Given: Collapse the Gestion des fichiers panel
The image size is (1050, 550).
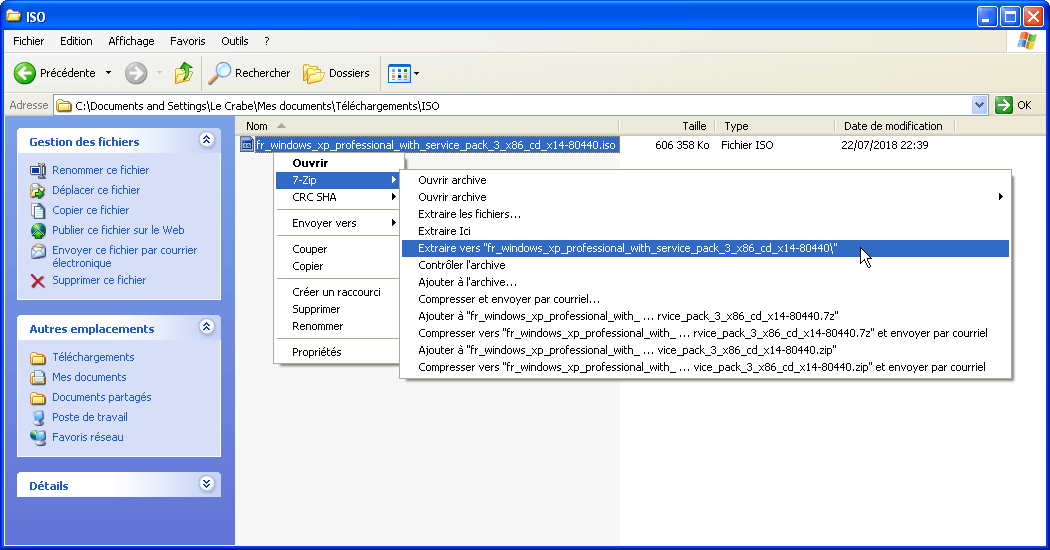Looking at the screenshot, I should tap(206, 139).
